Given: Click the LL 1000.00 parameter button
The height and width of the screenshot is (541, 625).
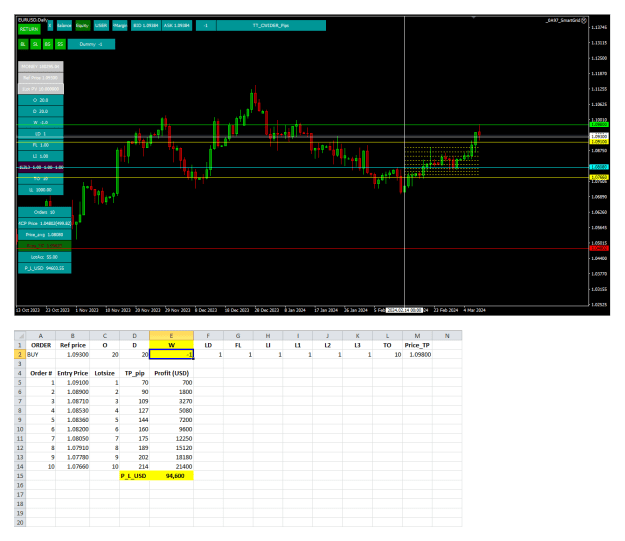Looking at the screenshot, I should [41, 190].
